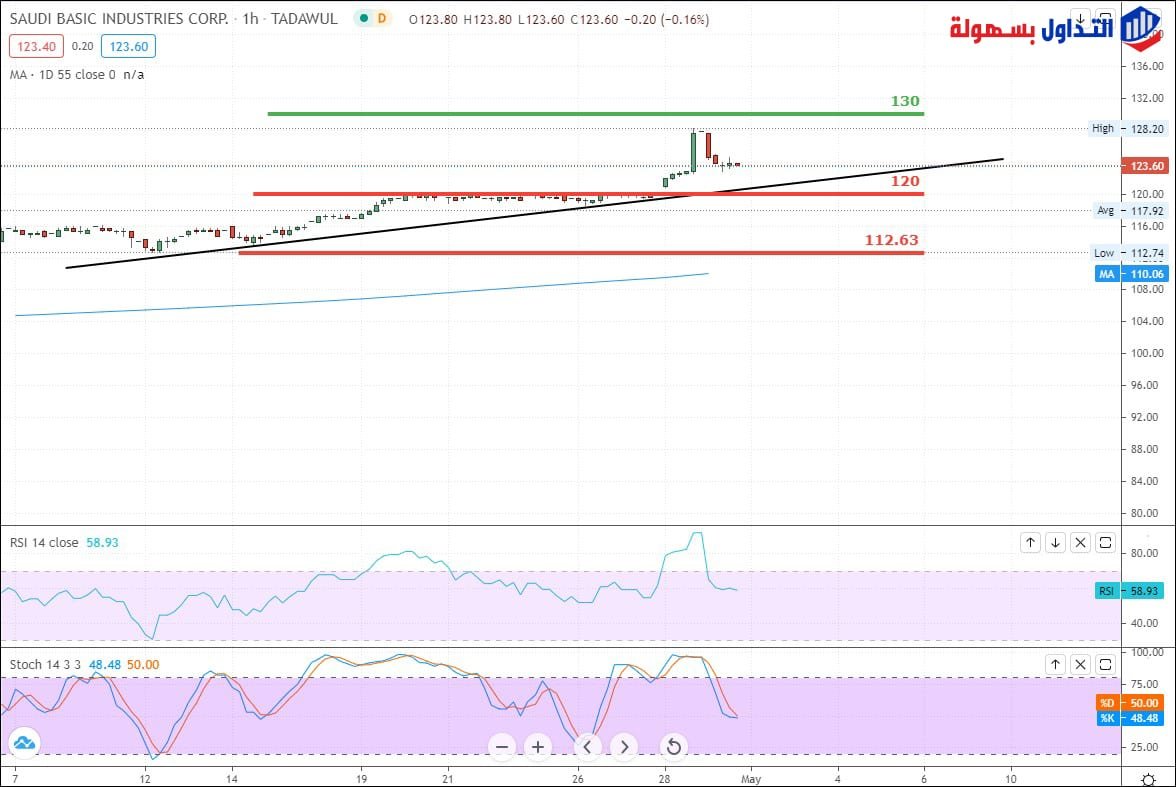Zoom out the chart with minus button
Image resolution: width=1176 pixels, height=787 pixels.
[x=502, y=746]
